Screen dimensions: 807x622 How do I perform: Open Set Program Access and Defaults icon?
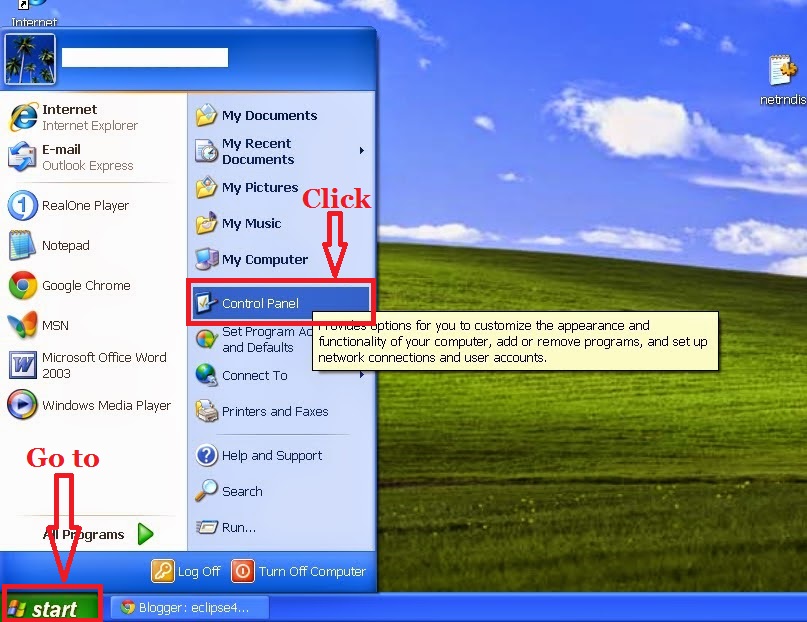[206, 339]
